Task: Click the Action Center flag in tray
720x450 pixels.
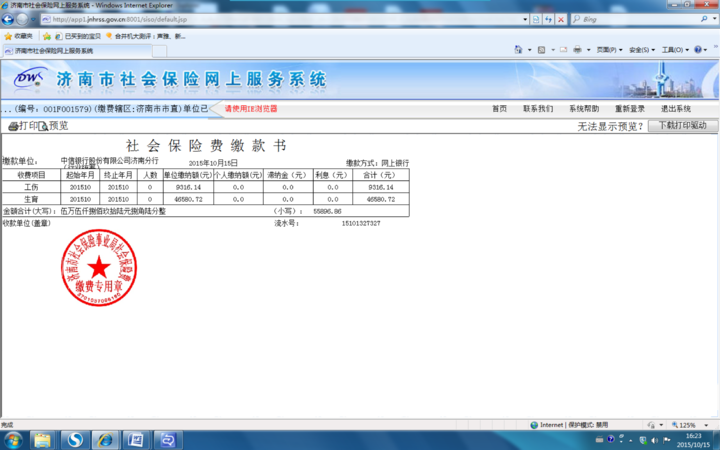Action: [x=667, y=440]
